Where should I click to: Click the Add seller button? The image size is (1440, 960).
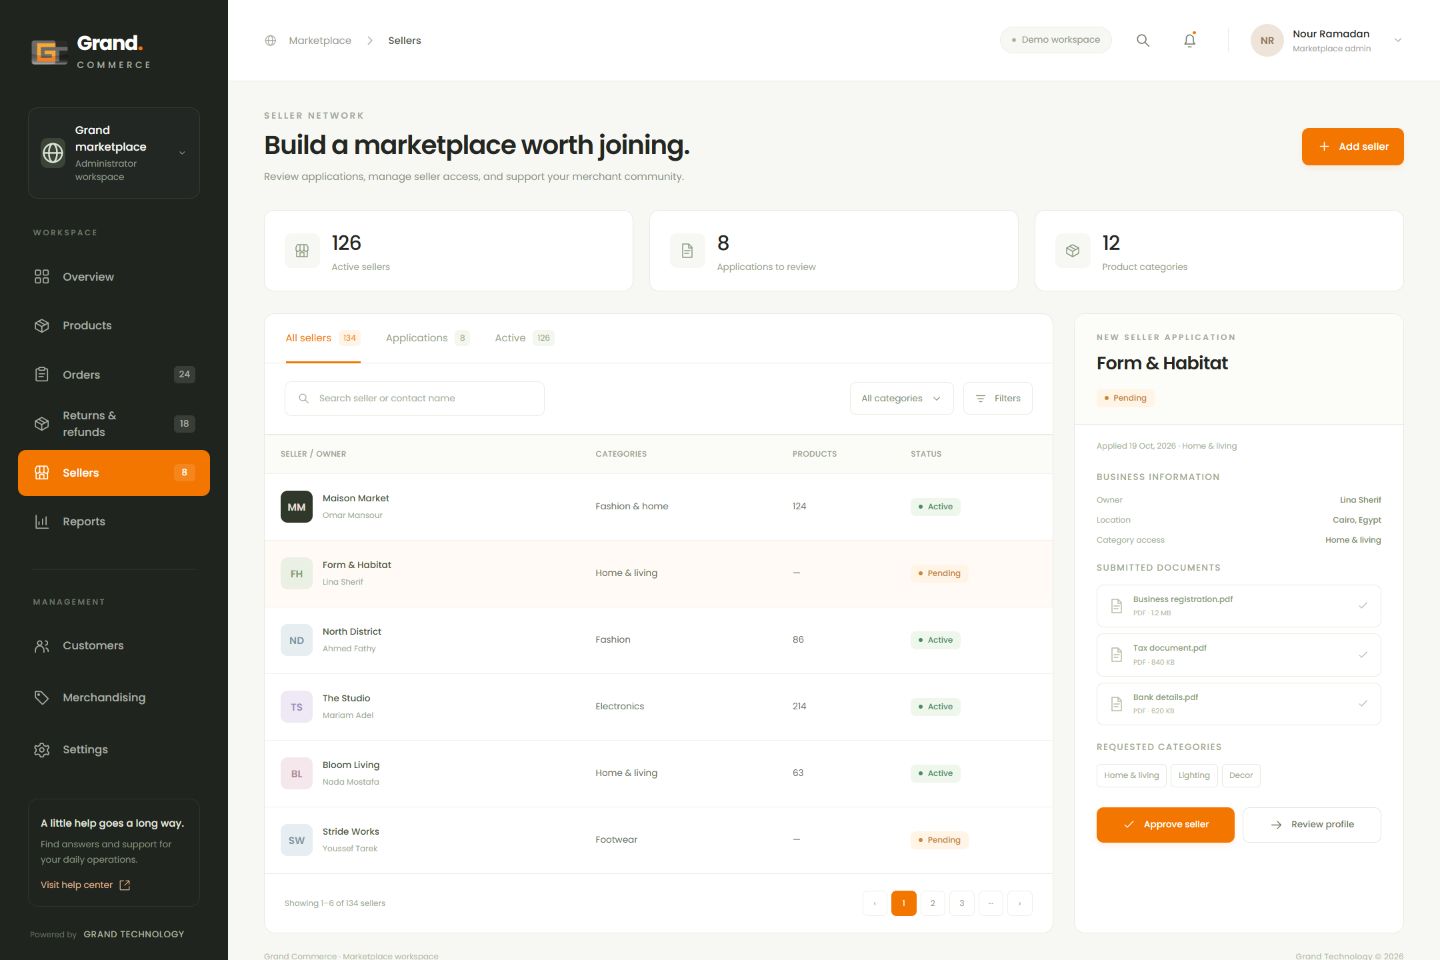pyautogui.click(x=1352, y=147)
